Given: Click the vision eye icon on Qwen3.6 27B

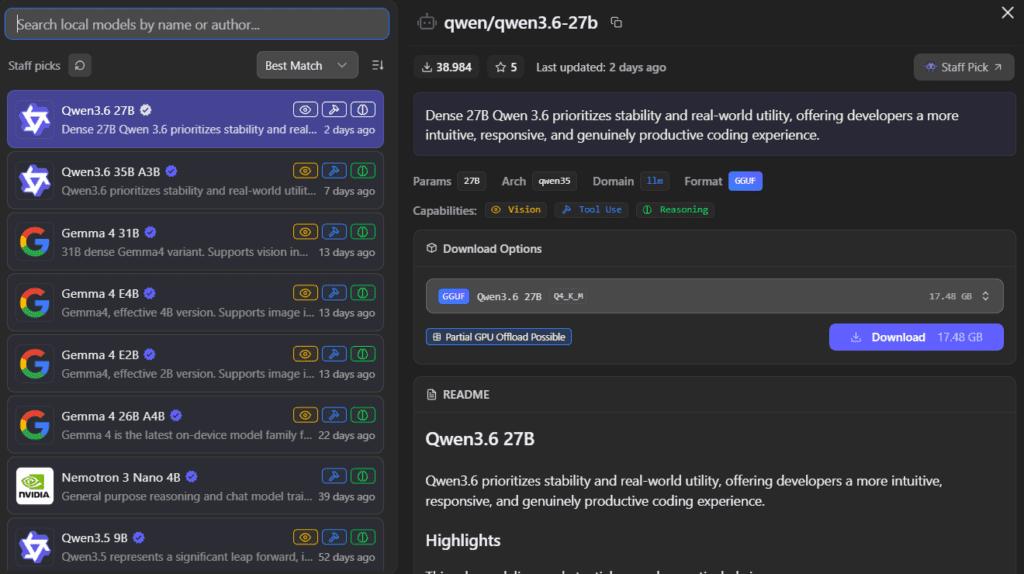Looking at the screenshot, I should point(305,110).
